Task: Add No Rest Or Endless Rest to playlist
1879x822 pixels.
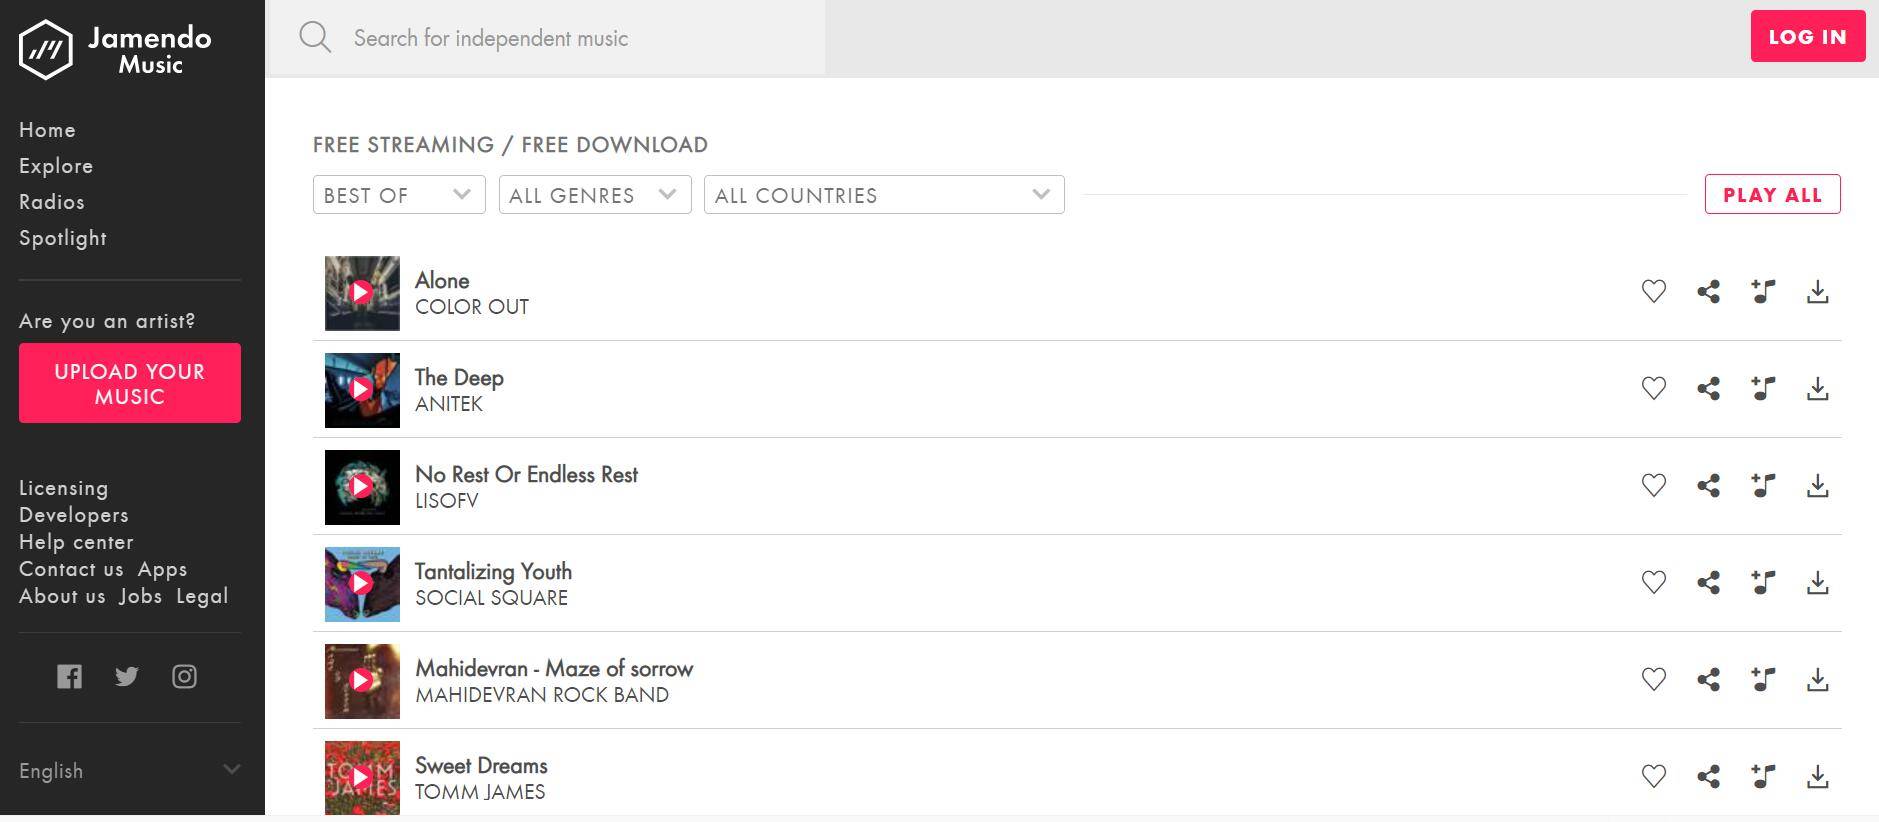Action: click(x=1763, y=485)
